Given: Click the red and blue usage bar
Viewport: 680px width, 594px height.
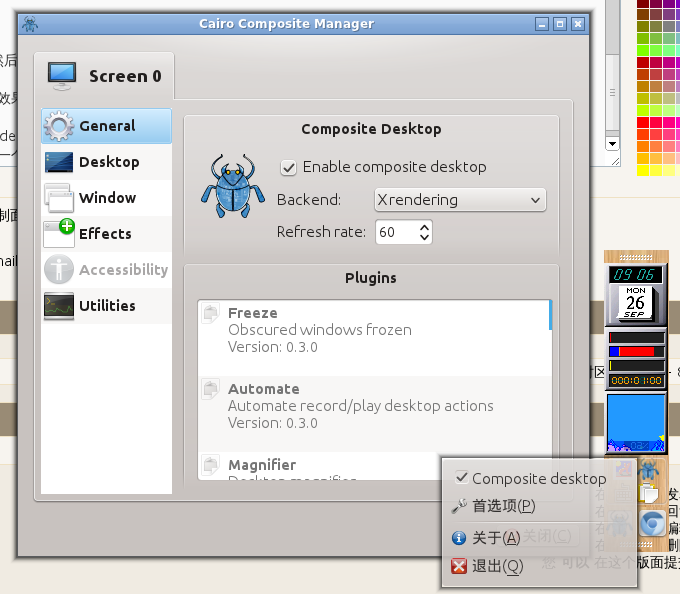Looking at the screenshot, I should tap(636, 351).
